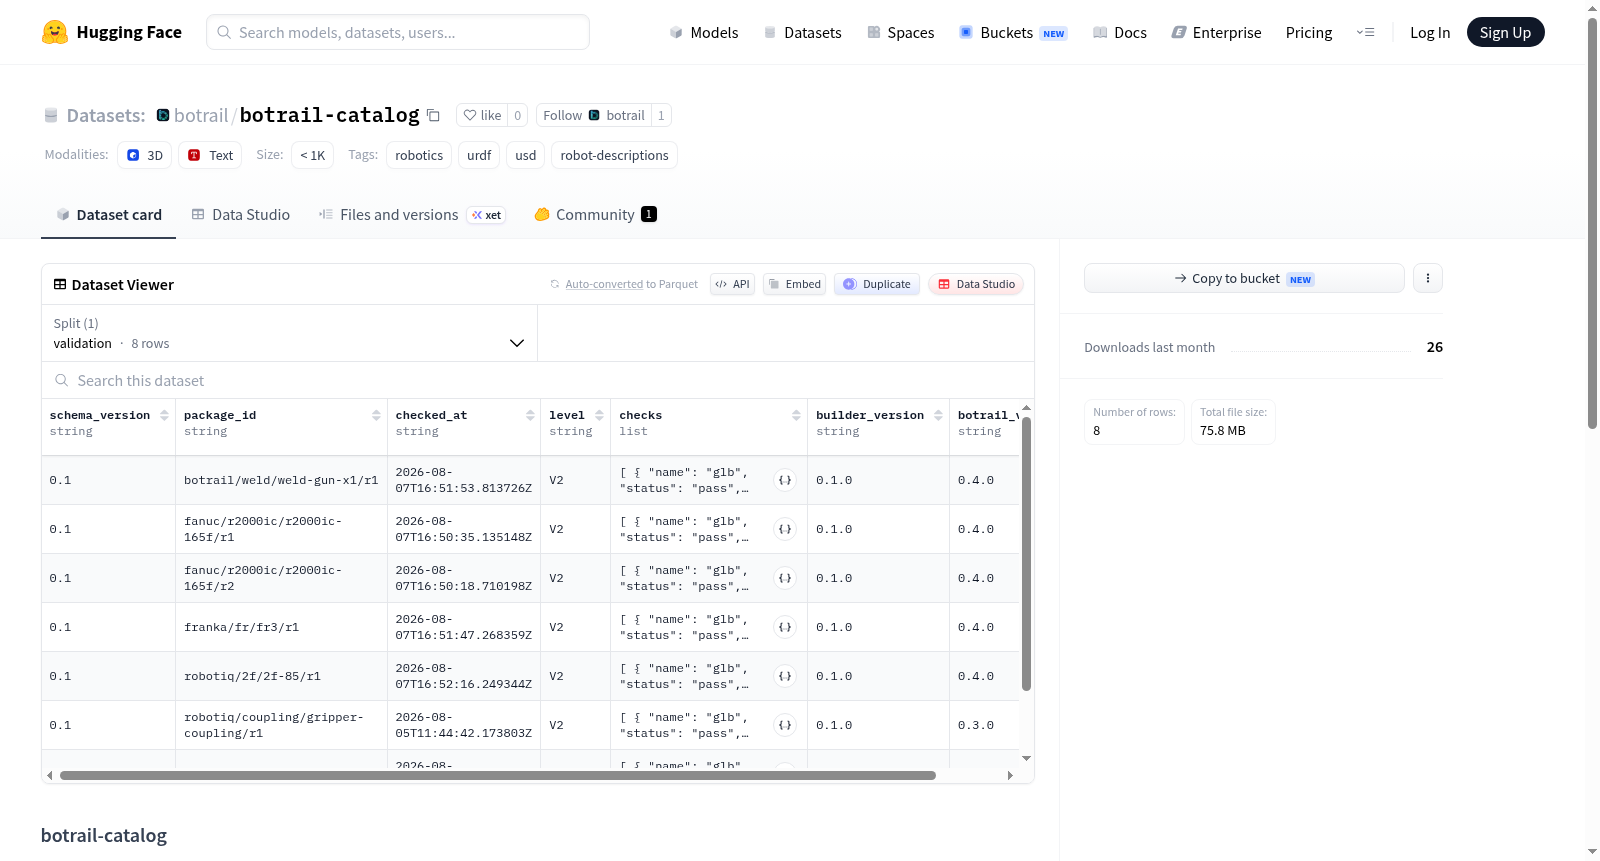The image size is (1600, 861).
Task: Click the Hugging Face logo icon
Action: [x=55, y=32]
